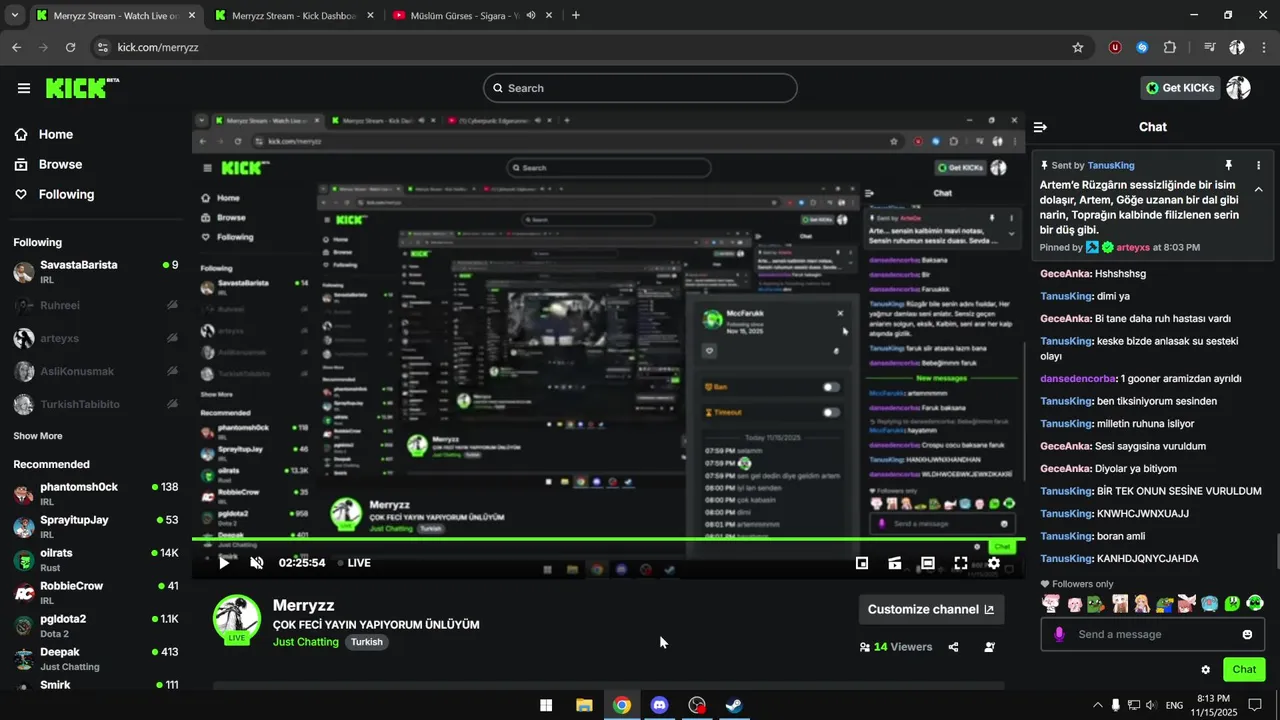
Task: Click the clip creation clapperboard icon
Action: click(x=895, y=563)
